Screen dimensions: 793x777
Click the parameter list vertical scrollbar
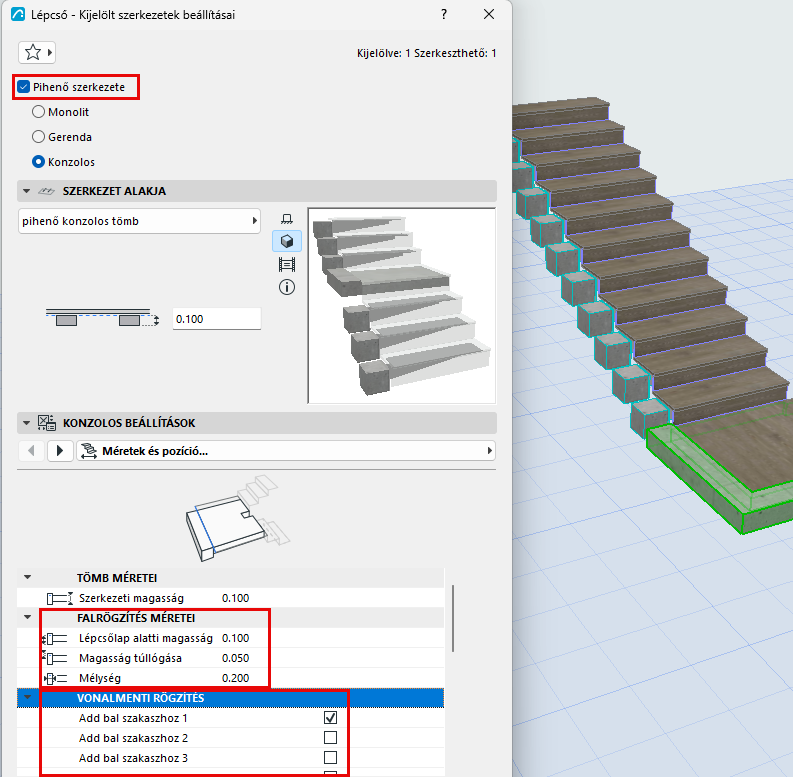453,618
